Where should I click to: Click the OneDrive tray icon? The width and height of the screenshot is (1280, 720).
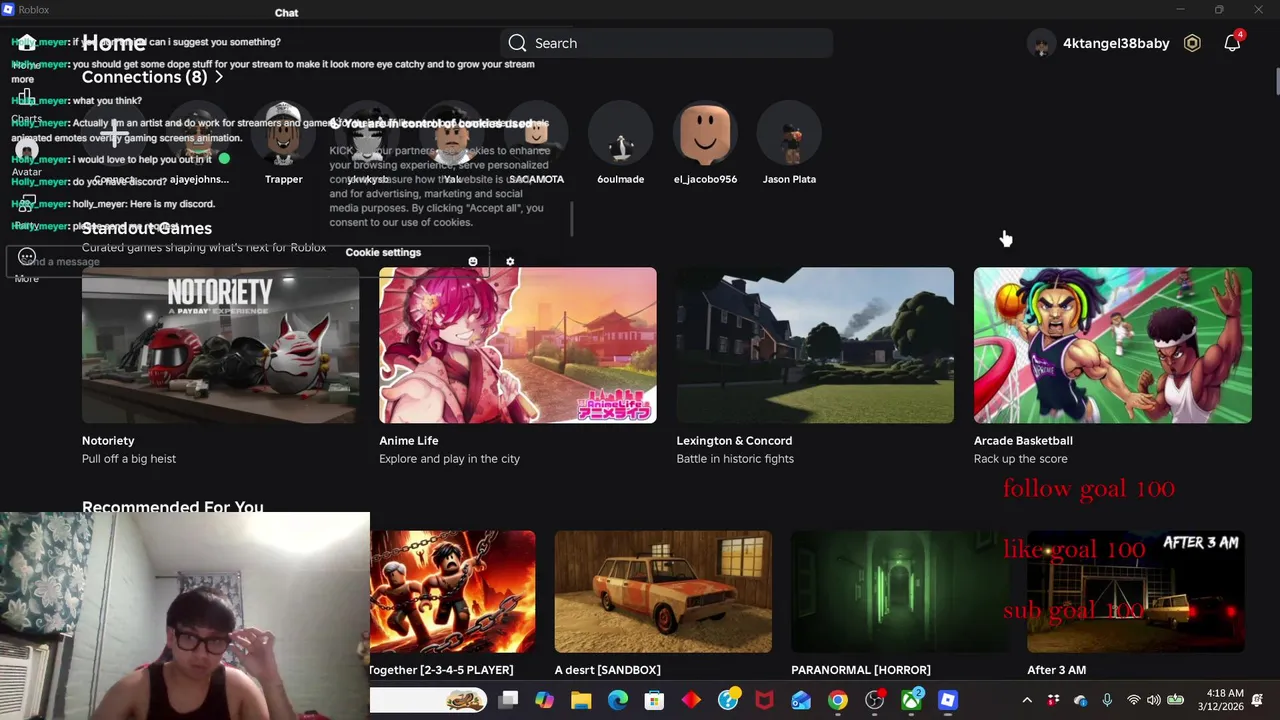click(1080, 701)
